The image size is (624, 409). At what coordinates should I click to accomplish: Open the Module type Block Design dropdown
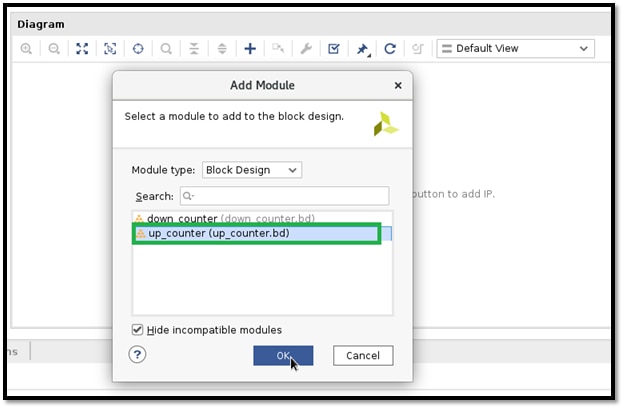coord(252,170)
